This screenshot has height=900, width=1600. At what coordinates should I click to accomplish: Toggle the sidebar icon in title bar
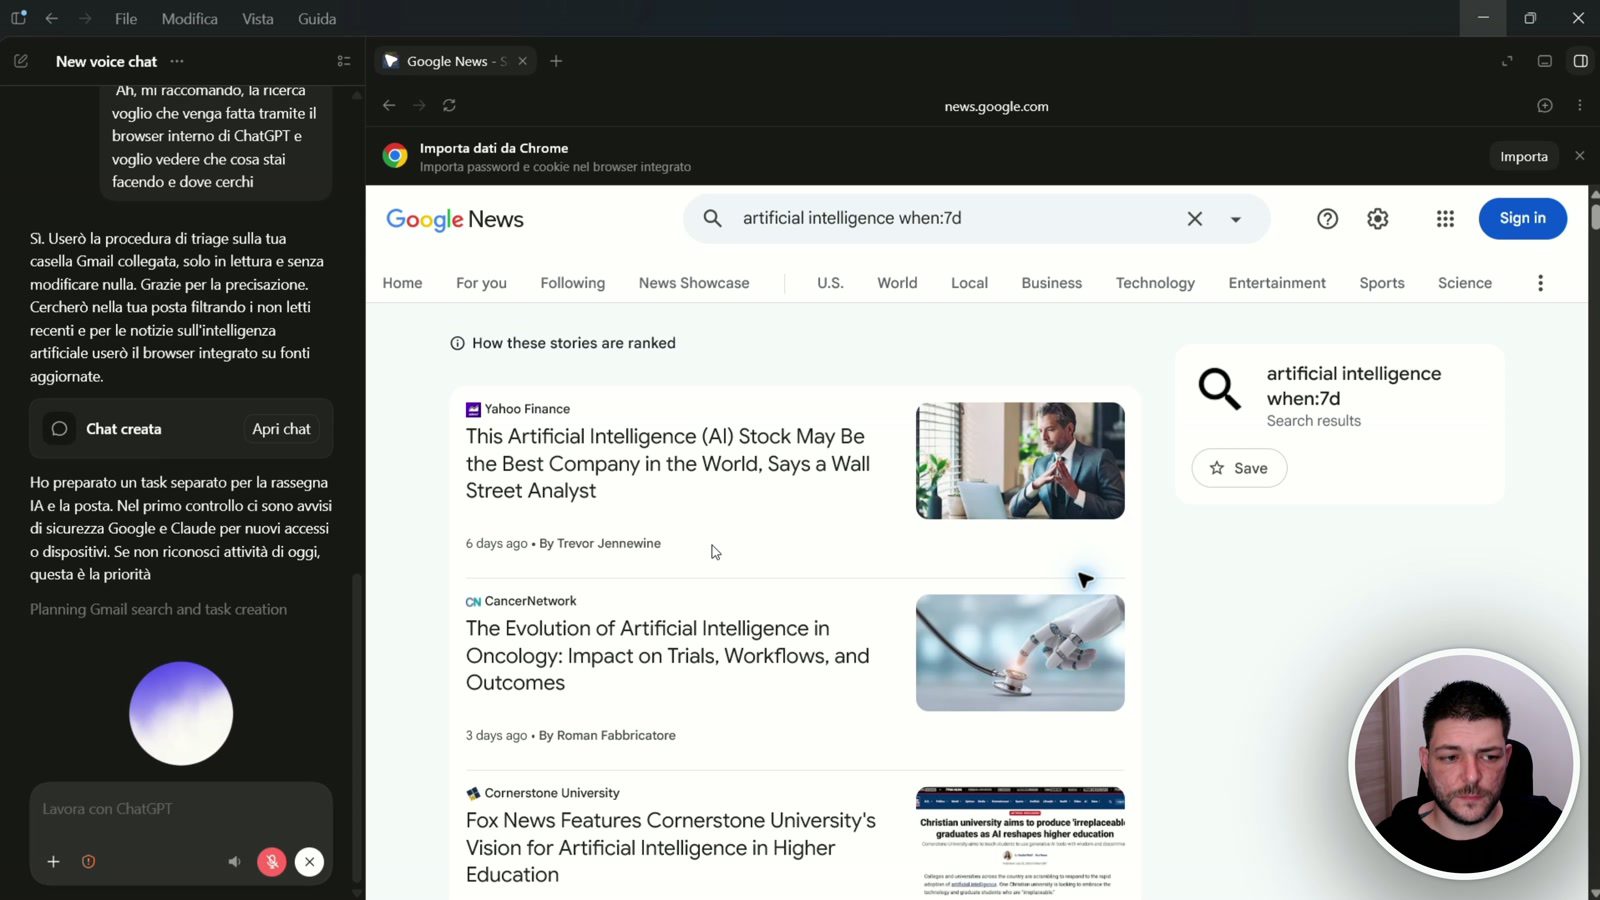tap(18, 18)
